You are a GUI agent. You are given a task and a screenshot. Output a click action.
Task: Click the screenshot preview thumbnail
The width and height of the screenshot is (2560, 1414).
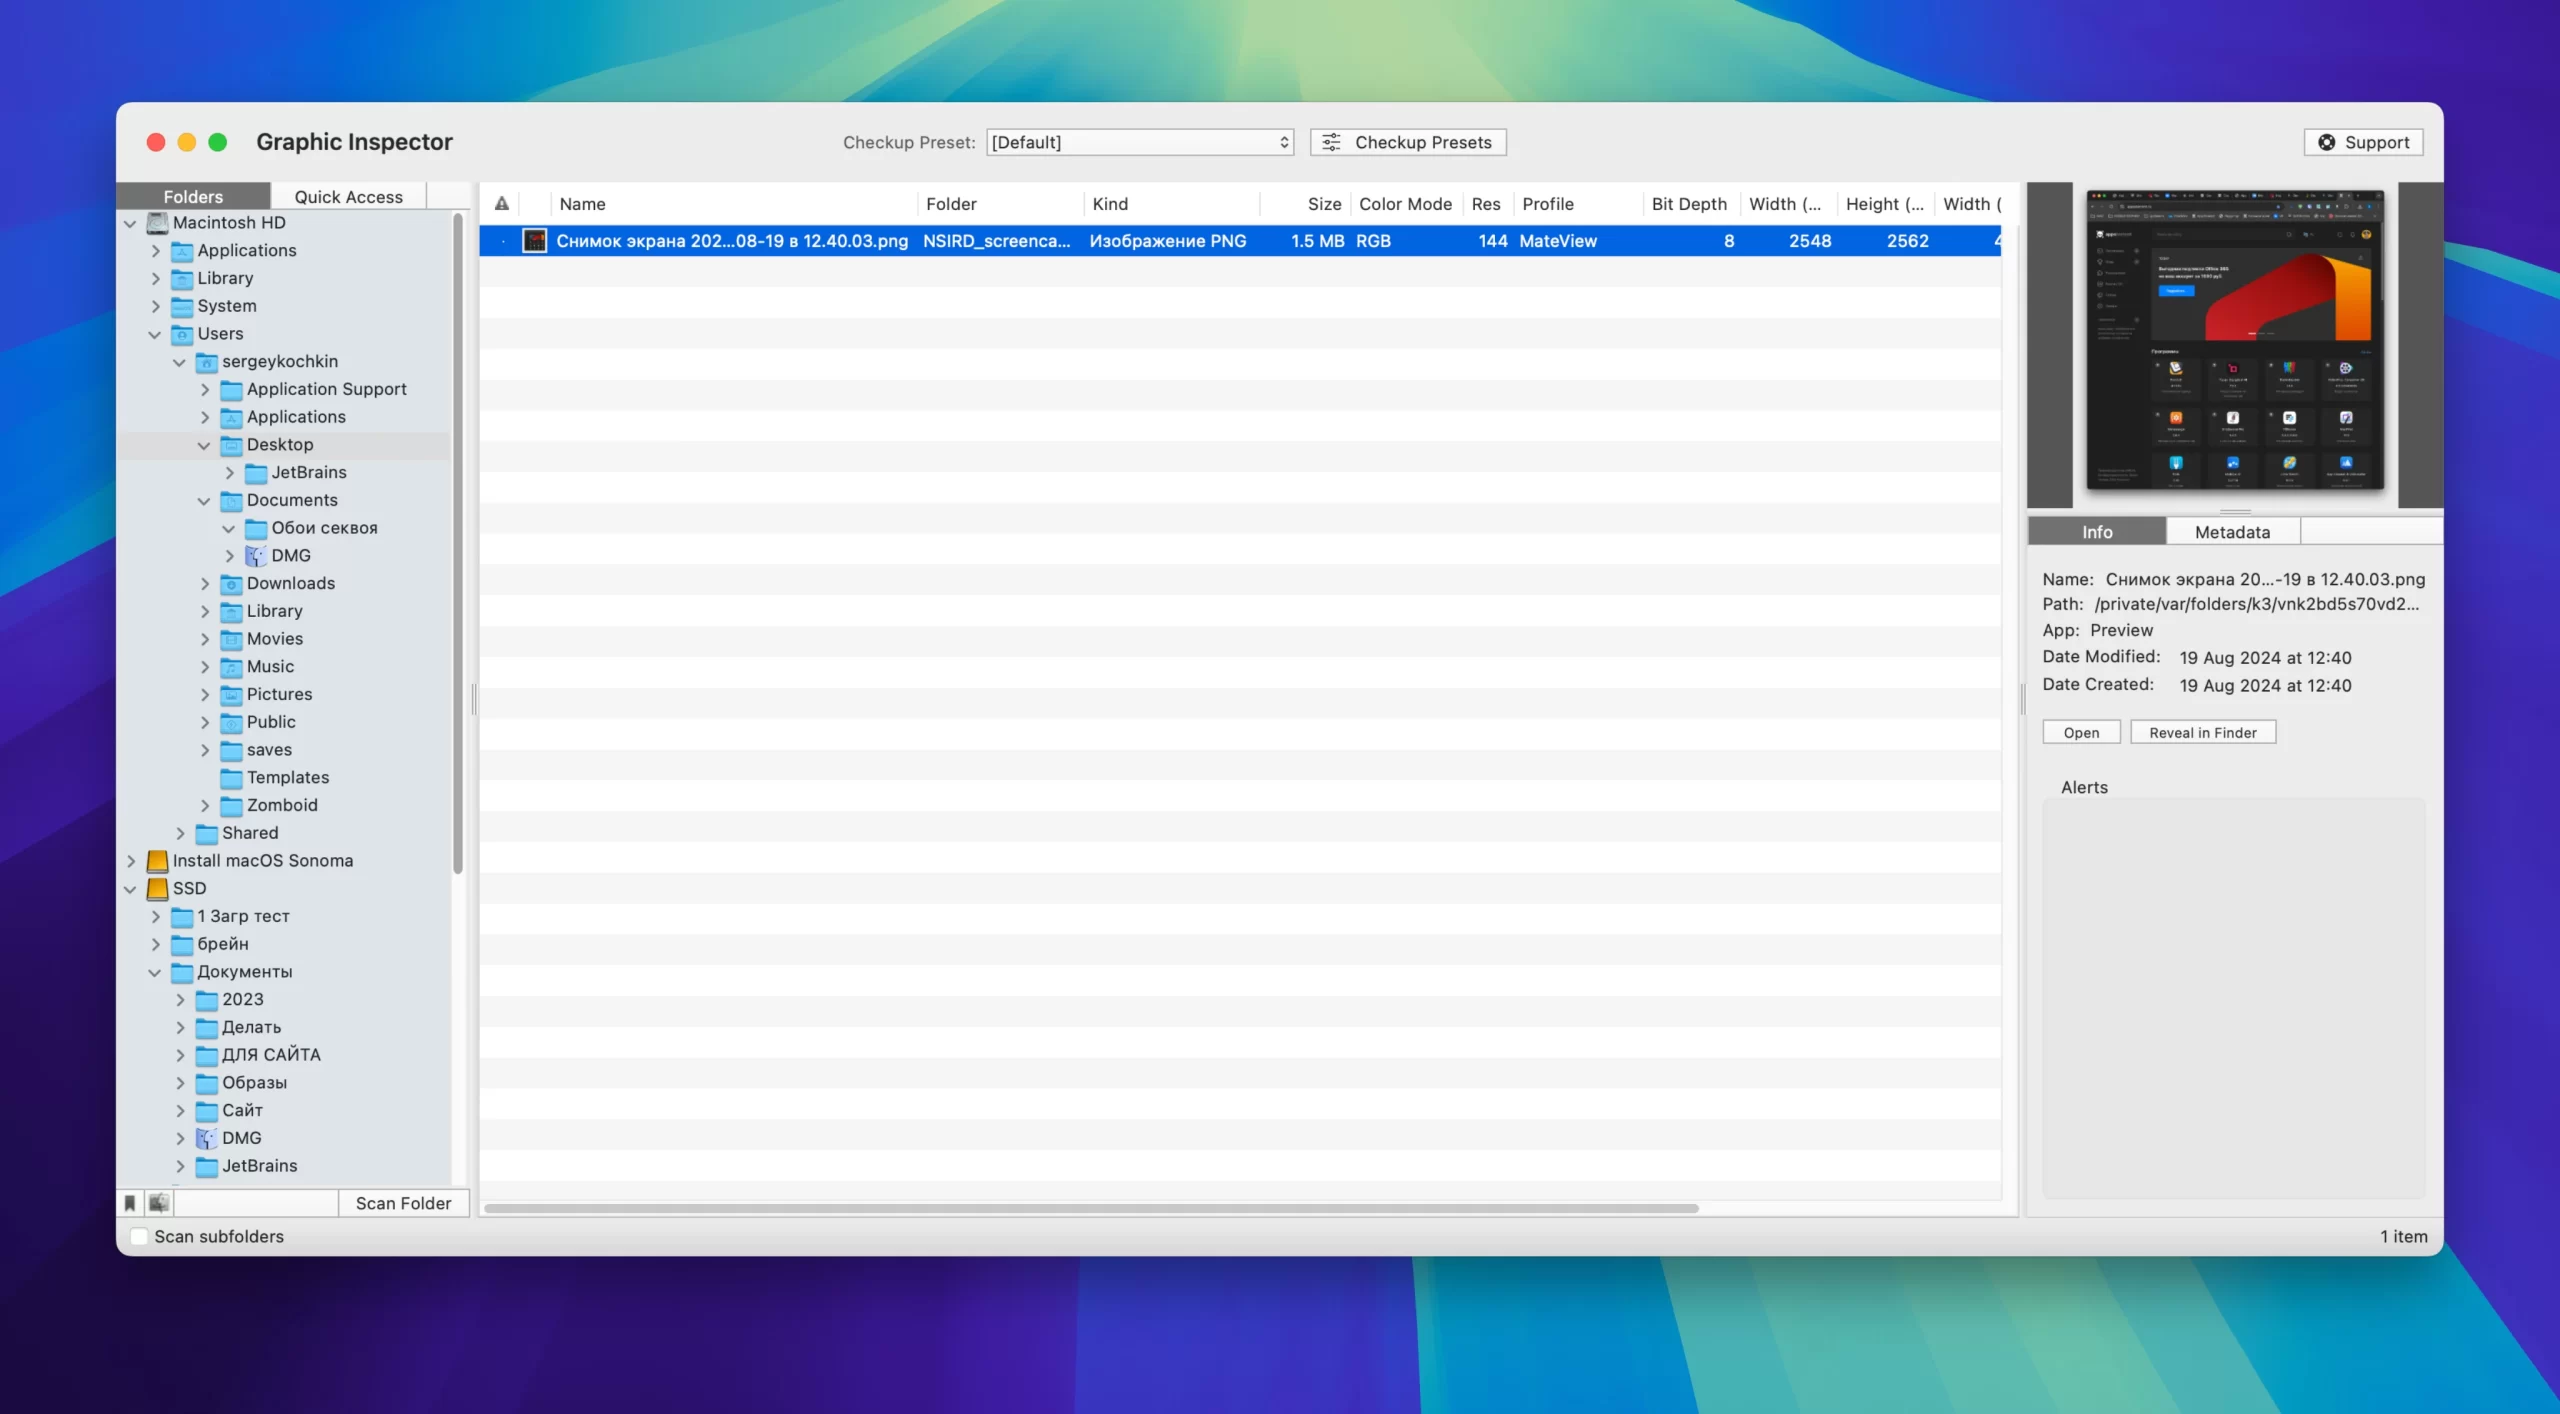[x=2235, y=340]
